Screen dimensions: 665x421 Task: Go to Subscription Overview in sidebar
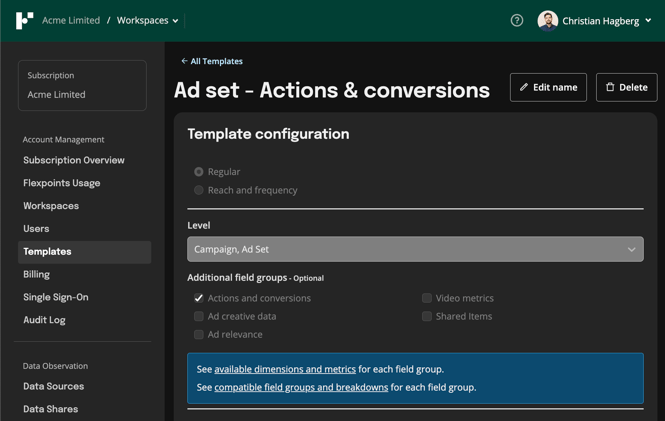coord(74,160)
